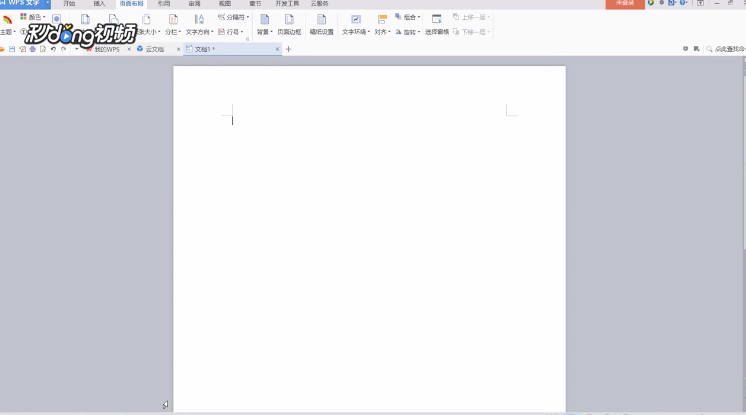Open the 页面边框 page borders tool

(x=289, y=25)
